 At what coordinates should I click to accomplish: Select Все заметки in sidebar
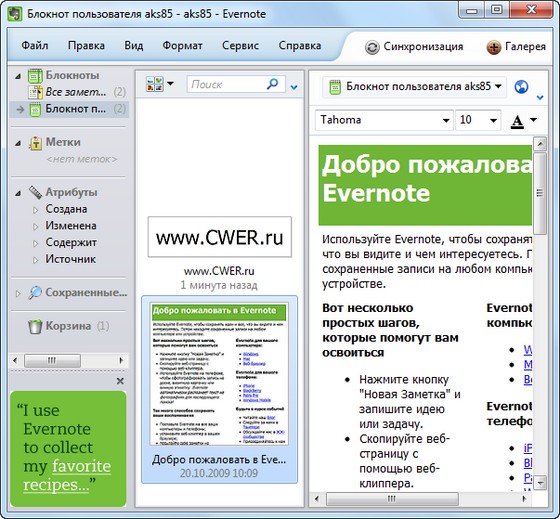(x=76, y=92)
